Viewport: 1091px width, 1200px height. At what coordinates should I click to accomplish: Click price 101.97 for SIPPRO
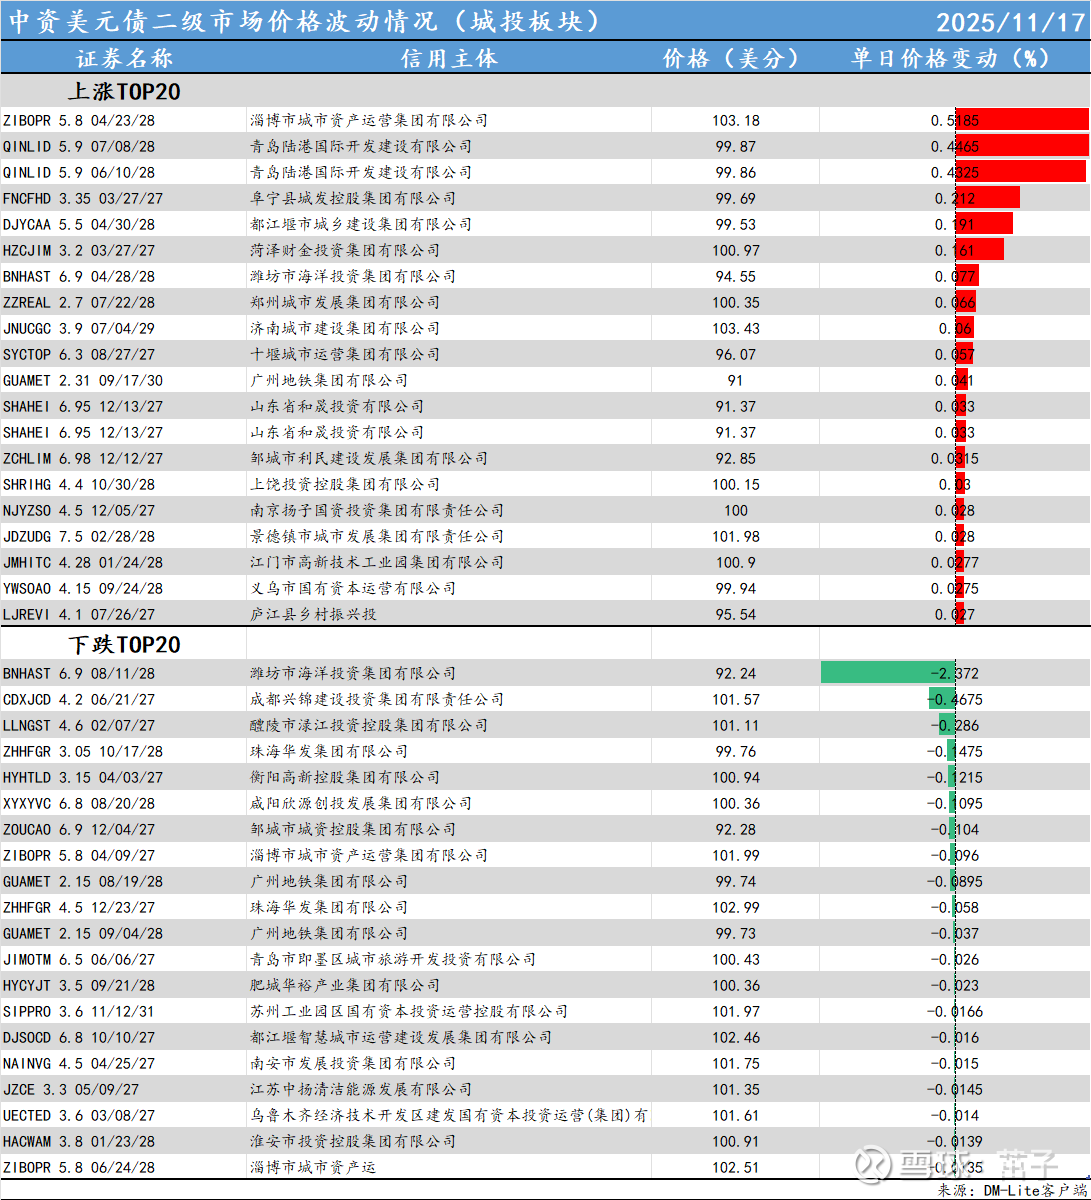coord(736,1011)
